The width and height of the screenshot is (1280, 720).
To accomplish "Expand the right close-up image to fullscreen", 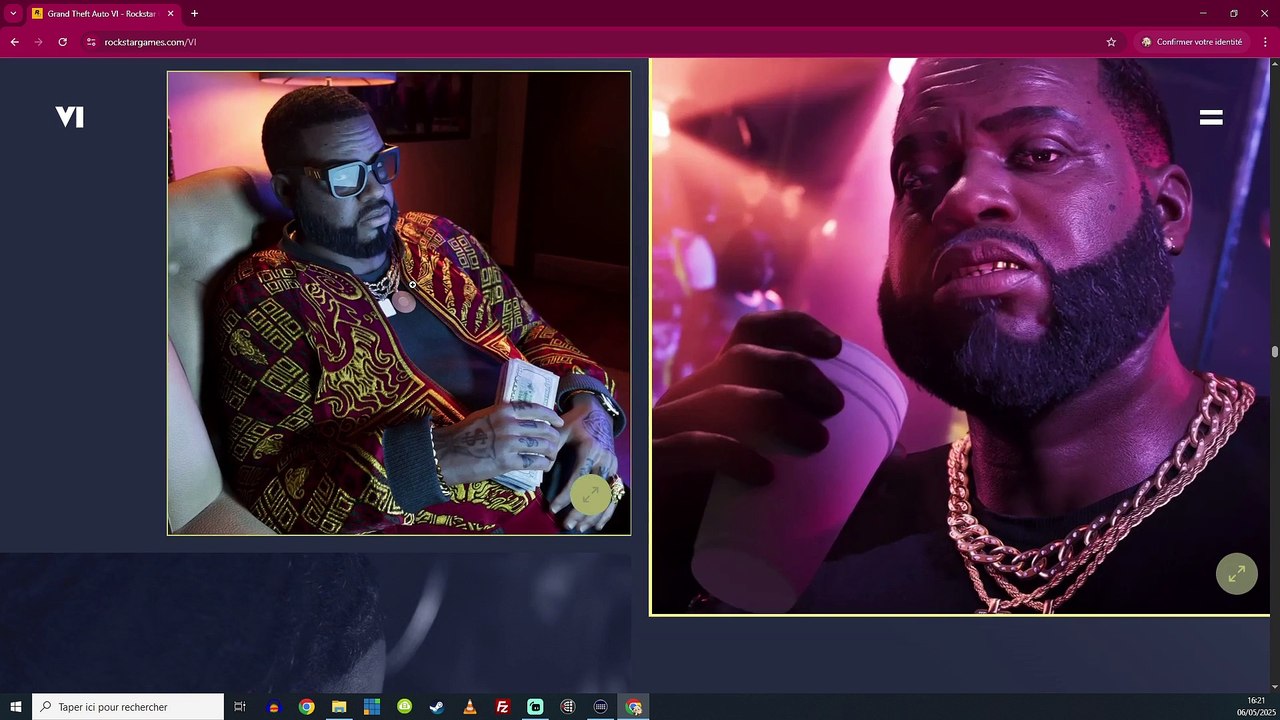I will click(1236, 574).
